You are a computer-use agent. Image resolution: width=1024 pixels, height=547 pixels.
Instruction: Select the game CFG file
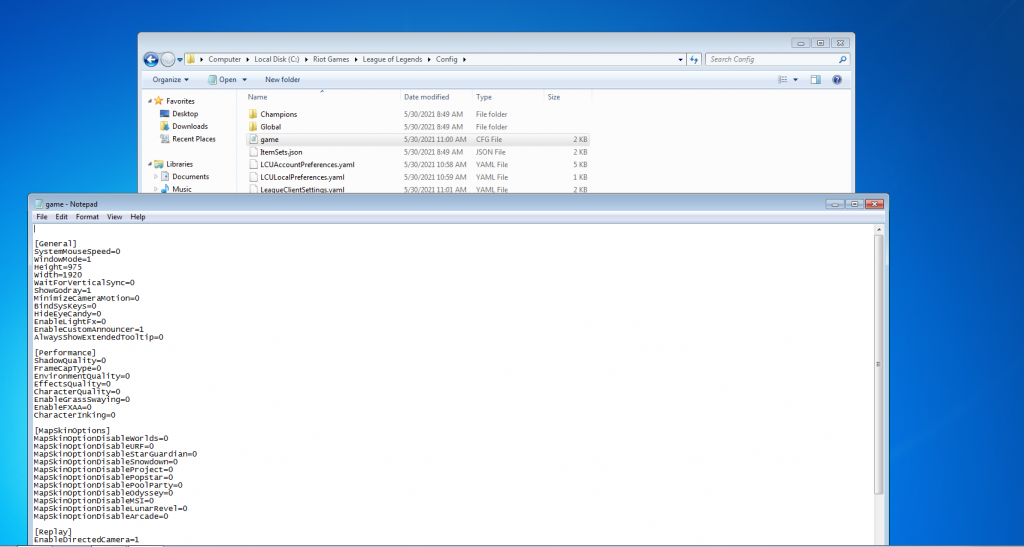pos(269,140)
